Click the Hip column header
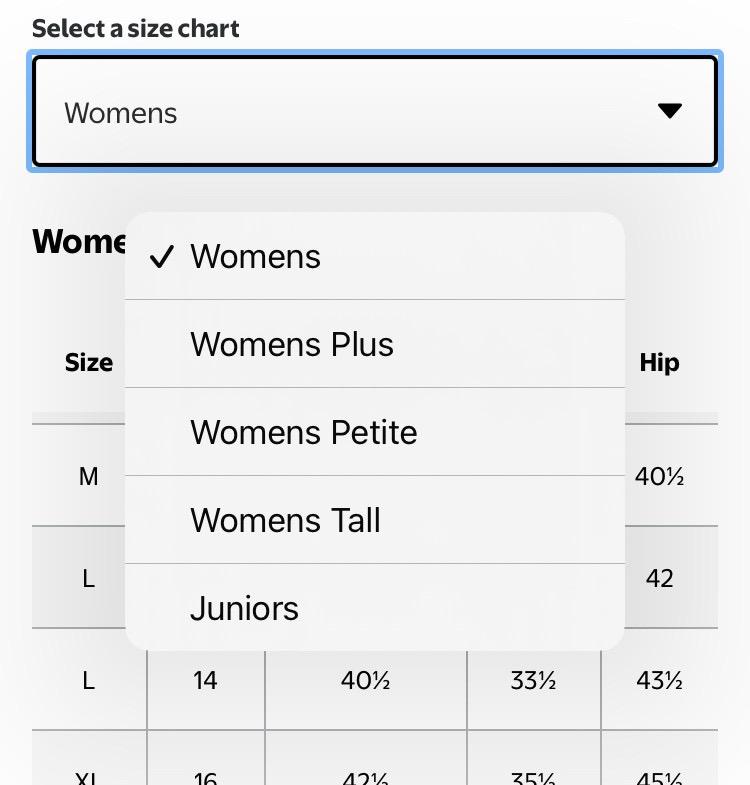 (x=659, y=363)
